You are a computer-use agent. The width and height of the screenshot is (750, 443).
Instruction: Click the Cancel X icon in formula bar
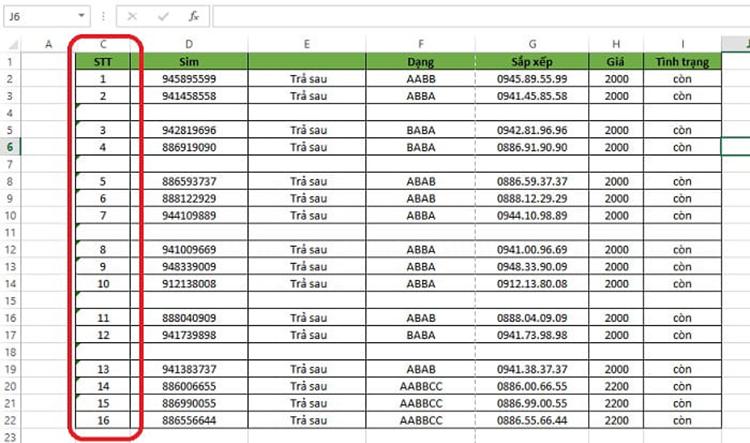[x=132, y=17]
